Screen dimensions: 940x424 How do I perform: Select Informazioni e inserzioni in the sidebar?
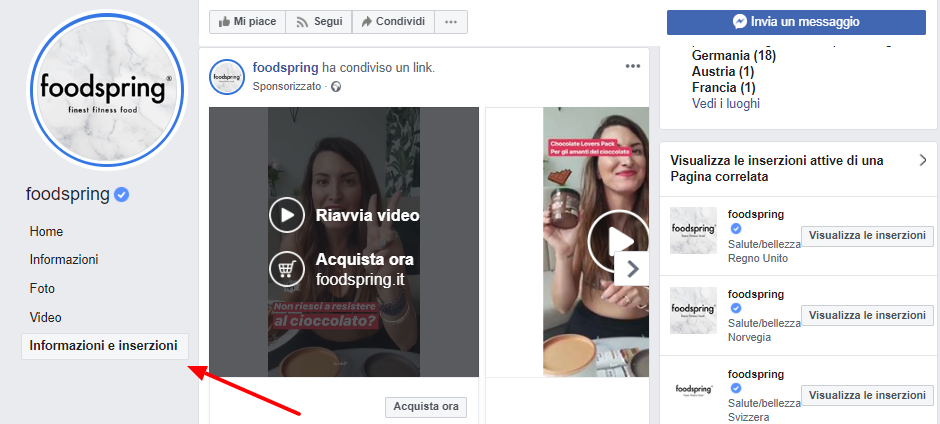pos(105,346)
